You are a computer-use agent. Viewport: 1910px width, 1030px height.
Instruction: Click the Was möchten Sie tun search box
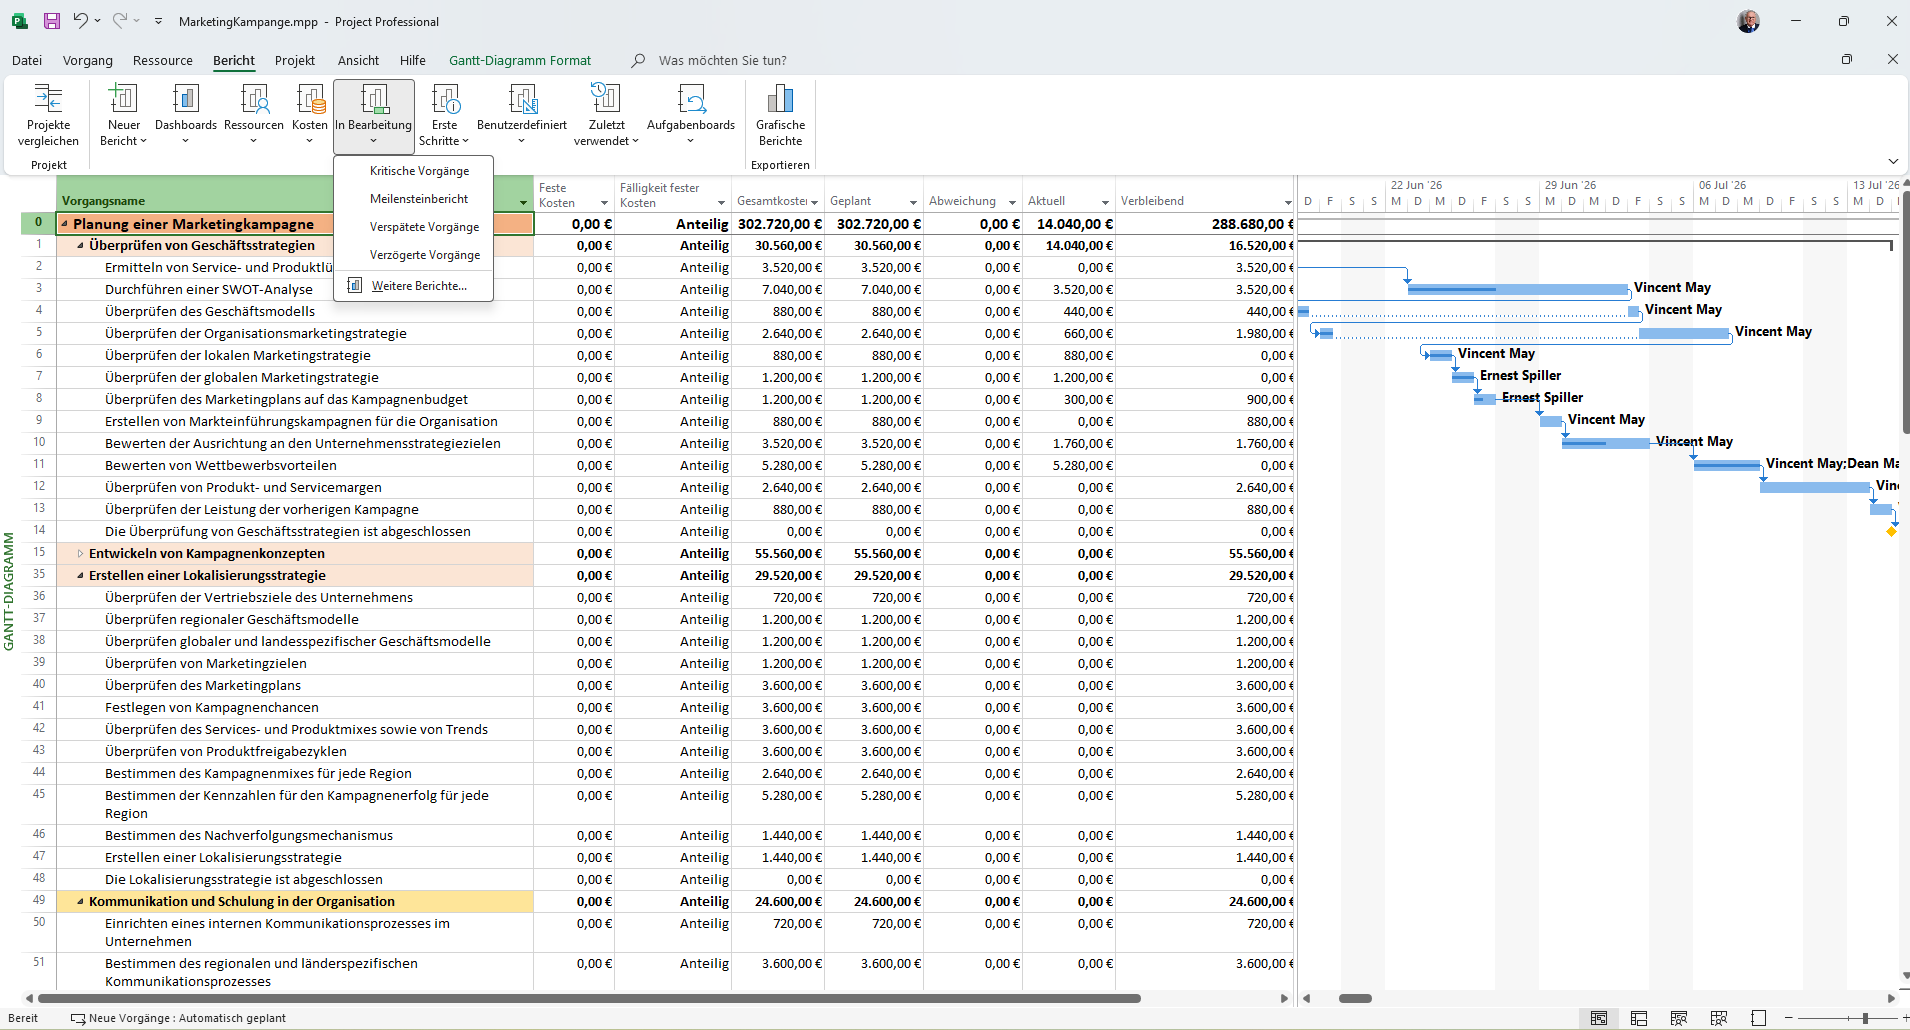coord(722,60)
